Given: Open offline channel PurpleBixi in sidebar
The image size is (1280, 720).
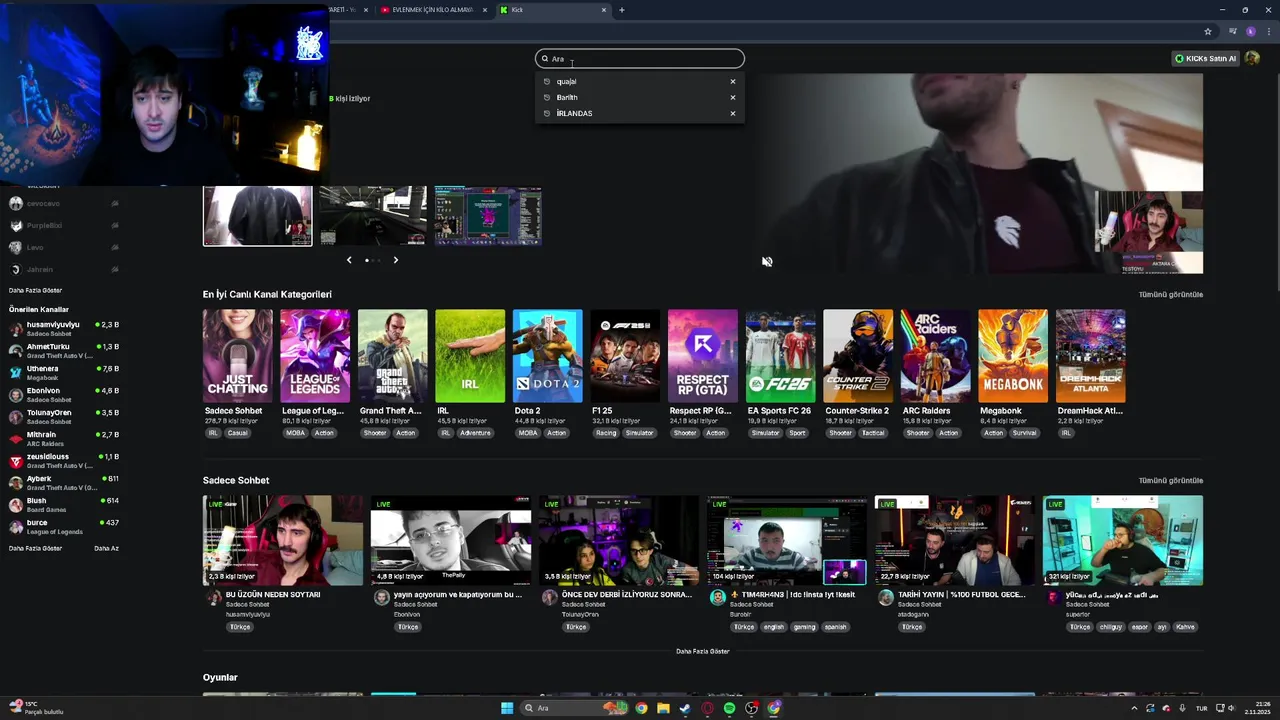Looking at the screenshot, I should click(x=63, y=226).
